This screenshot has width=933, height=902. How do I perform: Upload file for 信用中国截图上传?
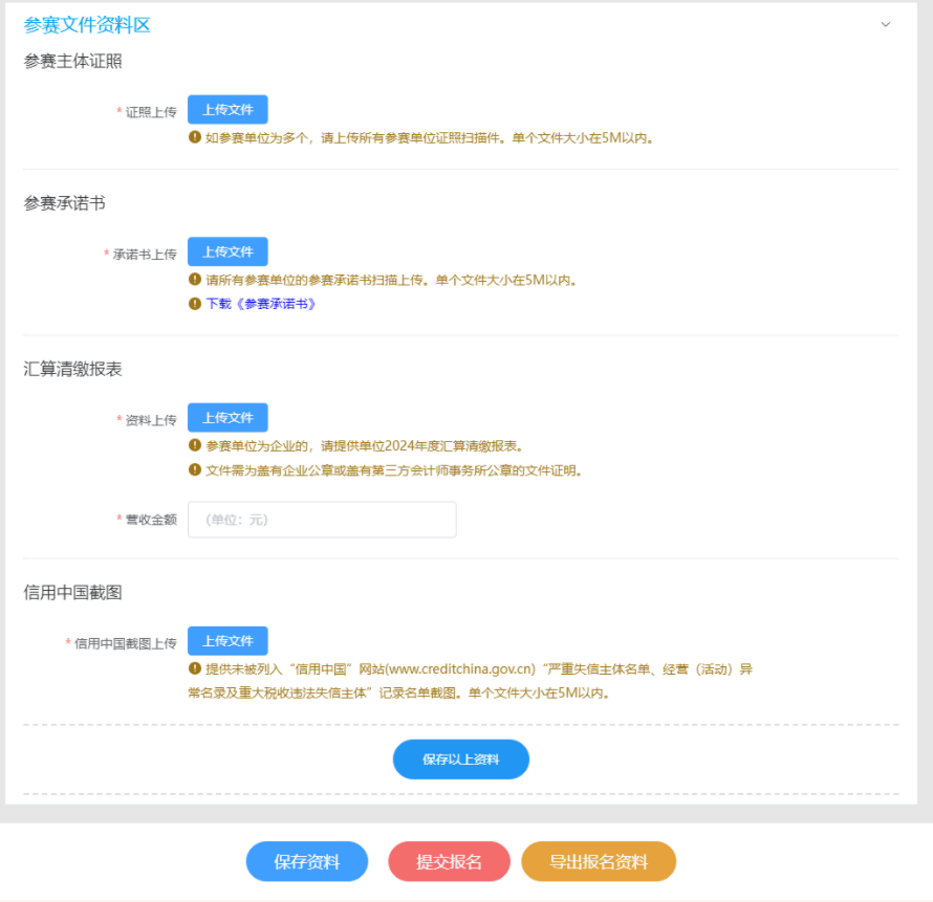point(227,641)
